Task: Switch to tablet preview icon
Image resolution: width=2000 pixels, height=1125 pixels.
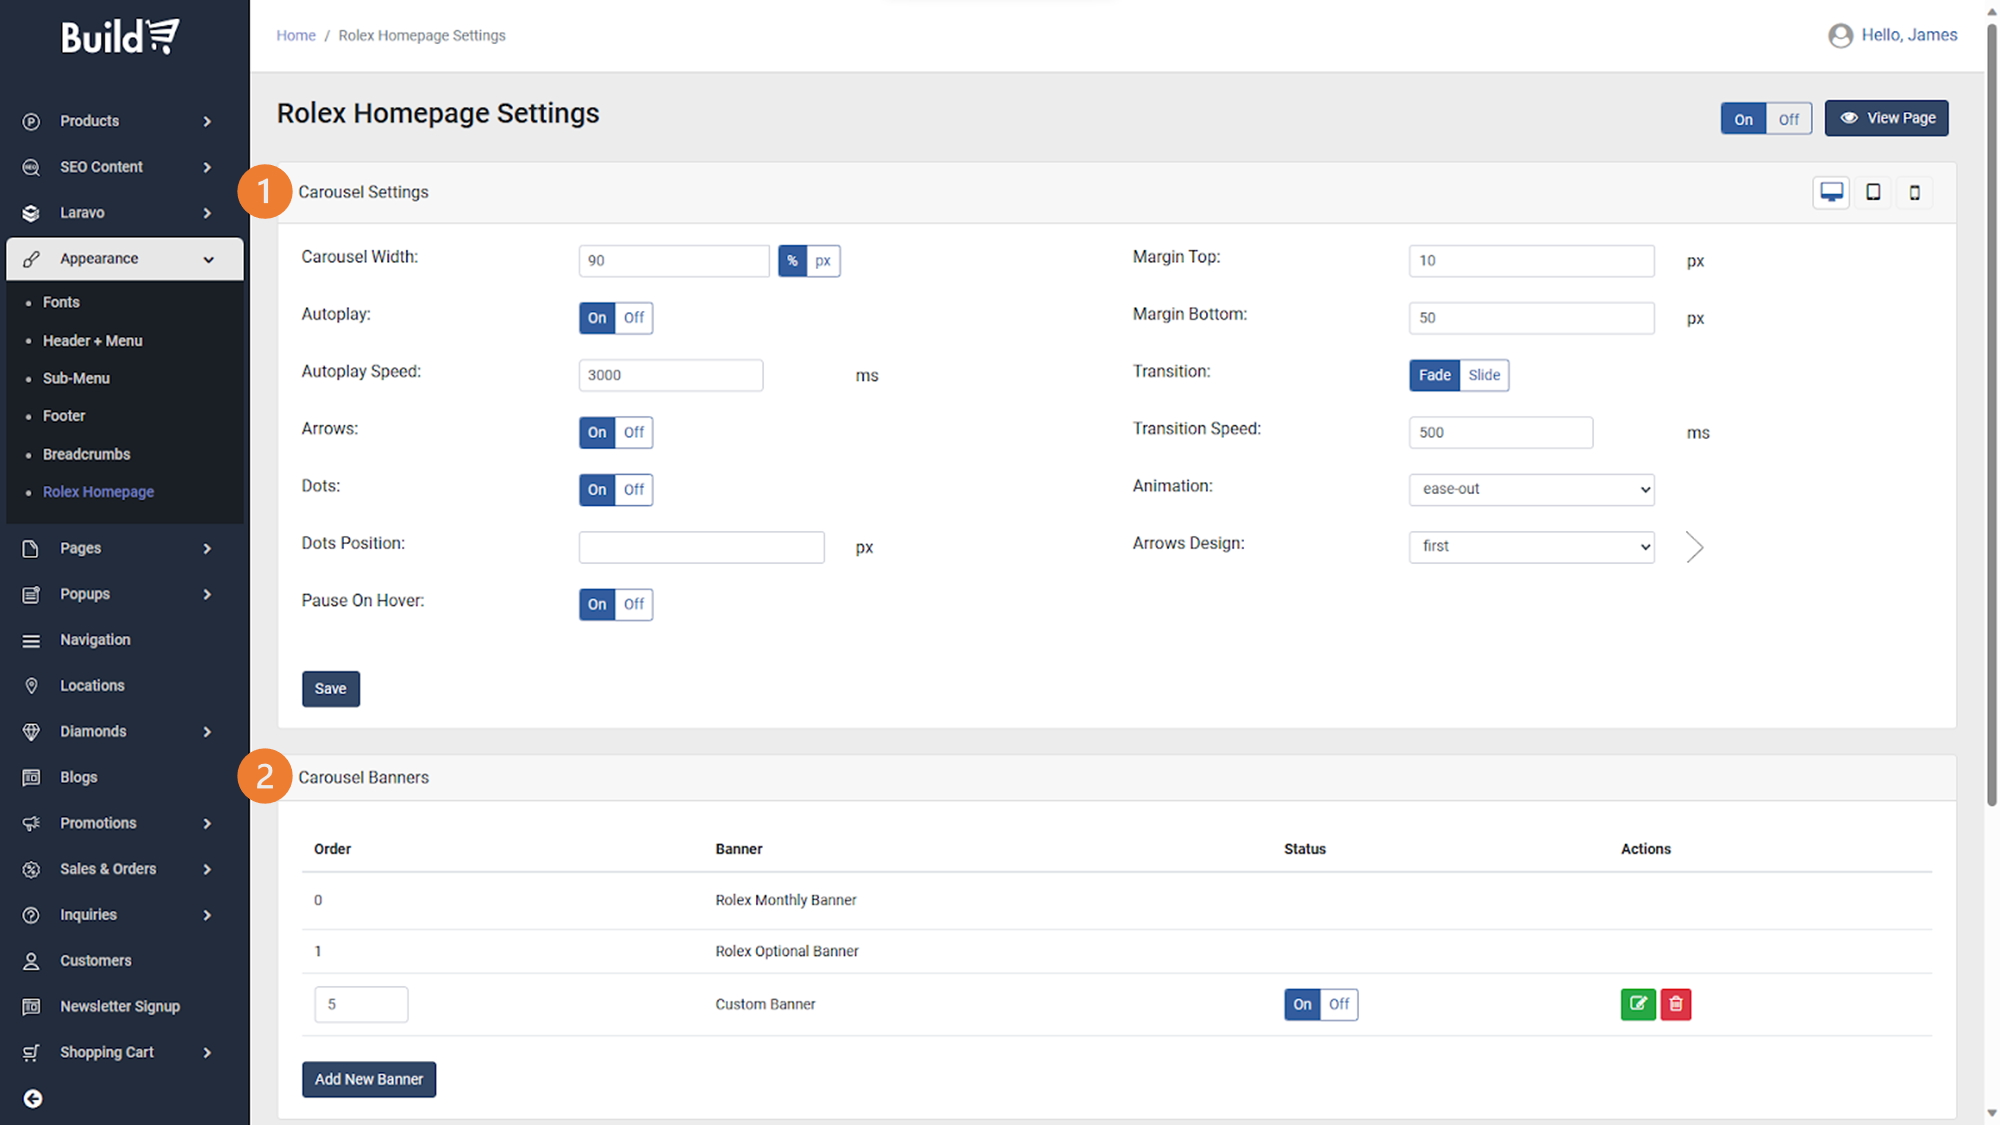Action: (x=1873, y=192)
